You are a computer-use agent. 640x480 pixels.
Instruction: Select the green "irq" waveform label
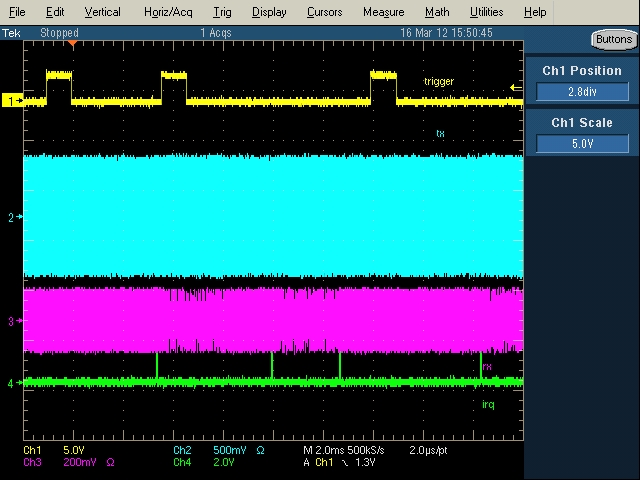[x=488, y=404]
